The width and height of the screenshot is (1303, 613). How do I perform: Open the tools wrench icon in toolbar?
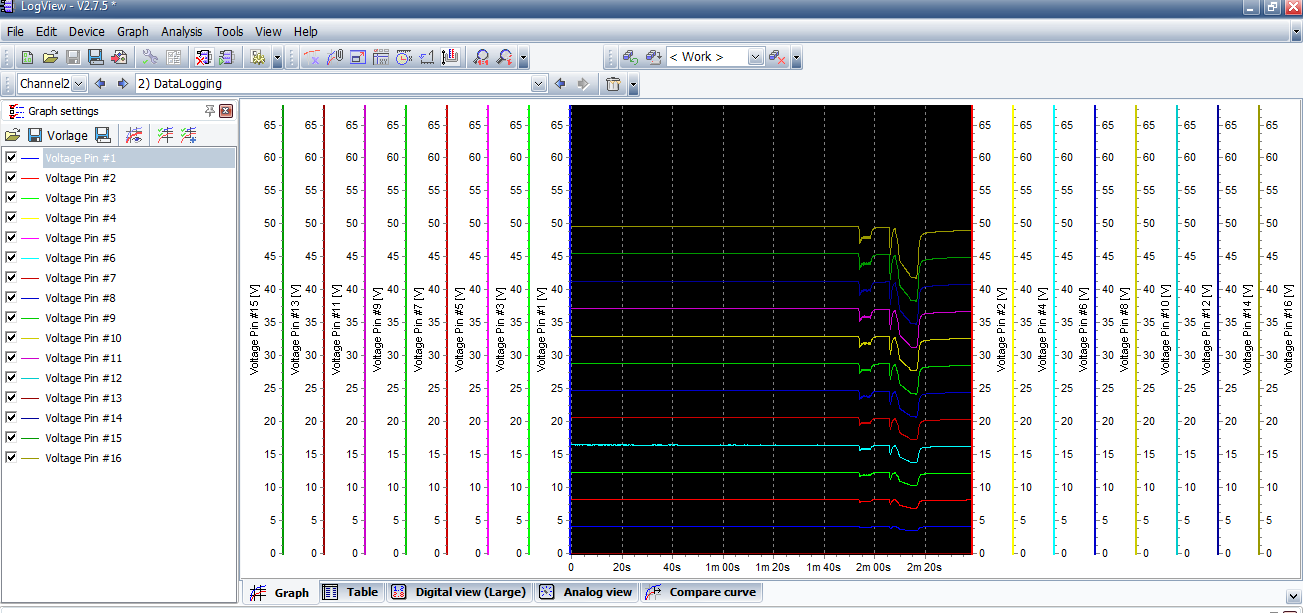[150, 57]
